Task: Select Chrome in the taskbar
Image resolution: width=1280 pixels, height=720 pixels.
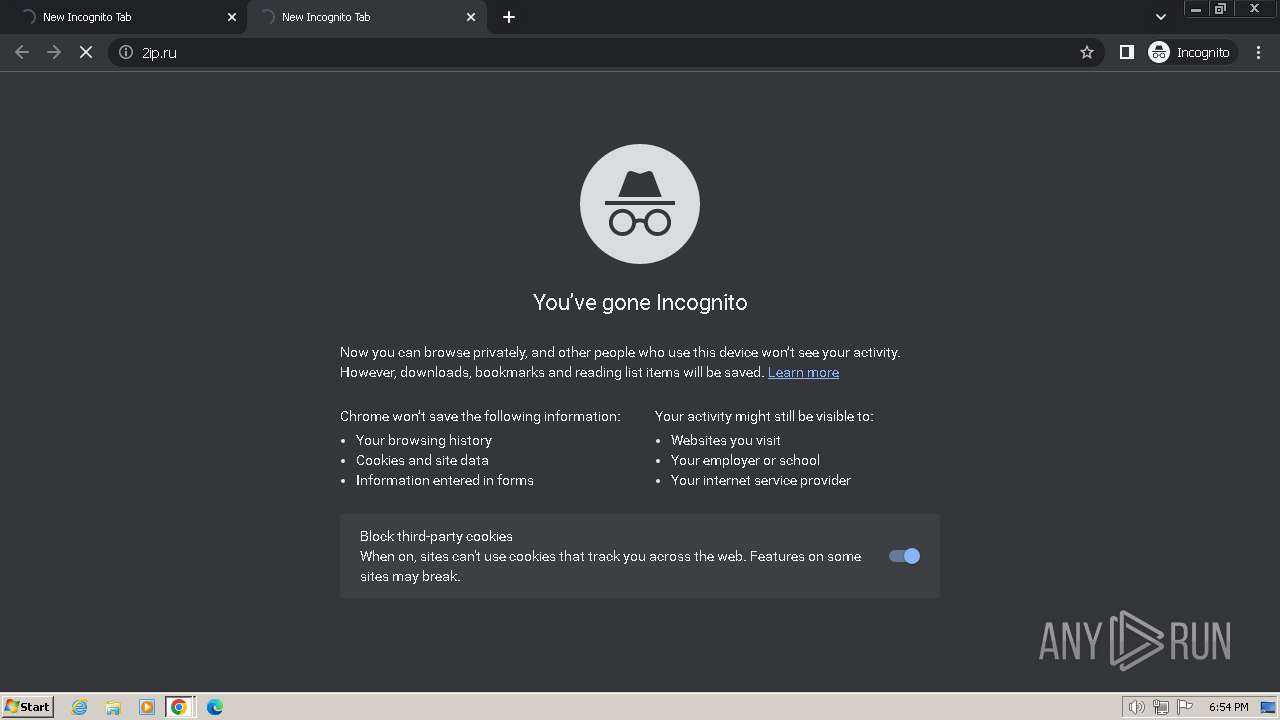Action: coord(179,707)
